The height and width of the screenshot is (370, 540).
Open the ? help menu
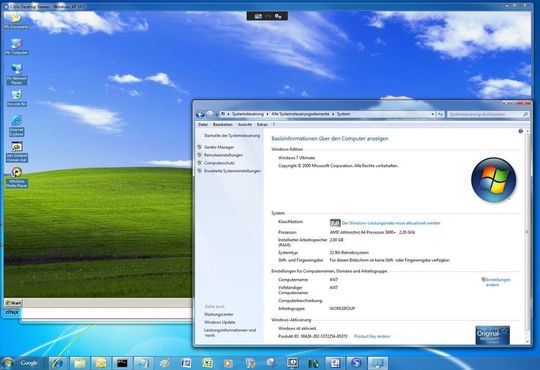pos(274,124)
